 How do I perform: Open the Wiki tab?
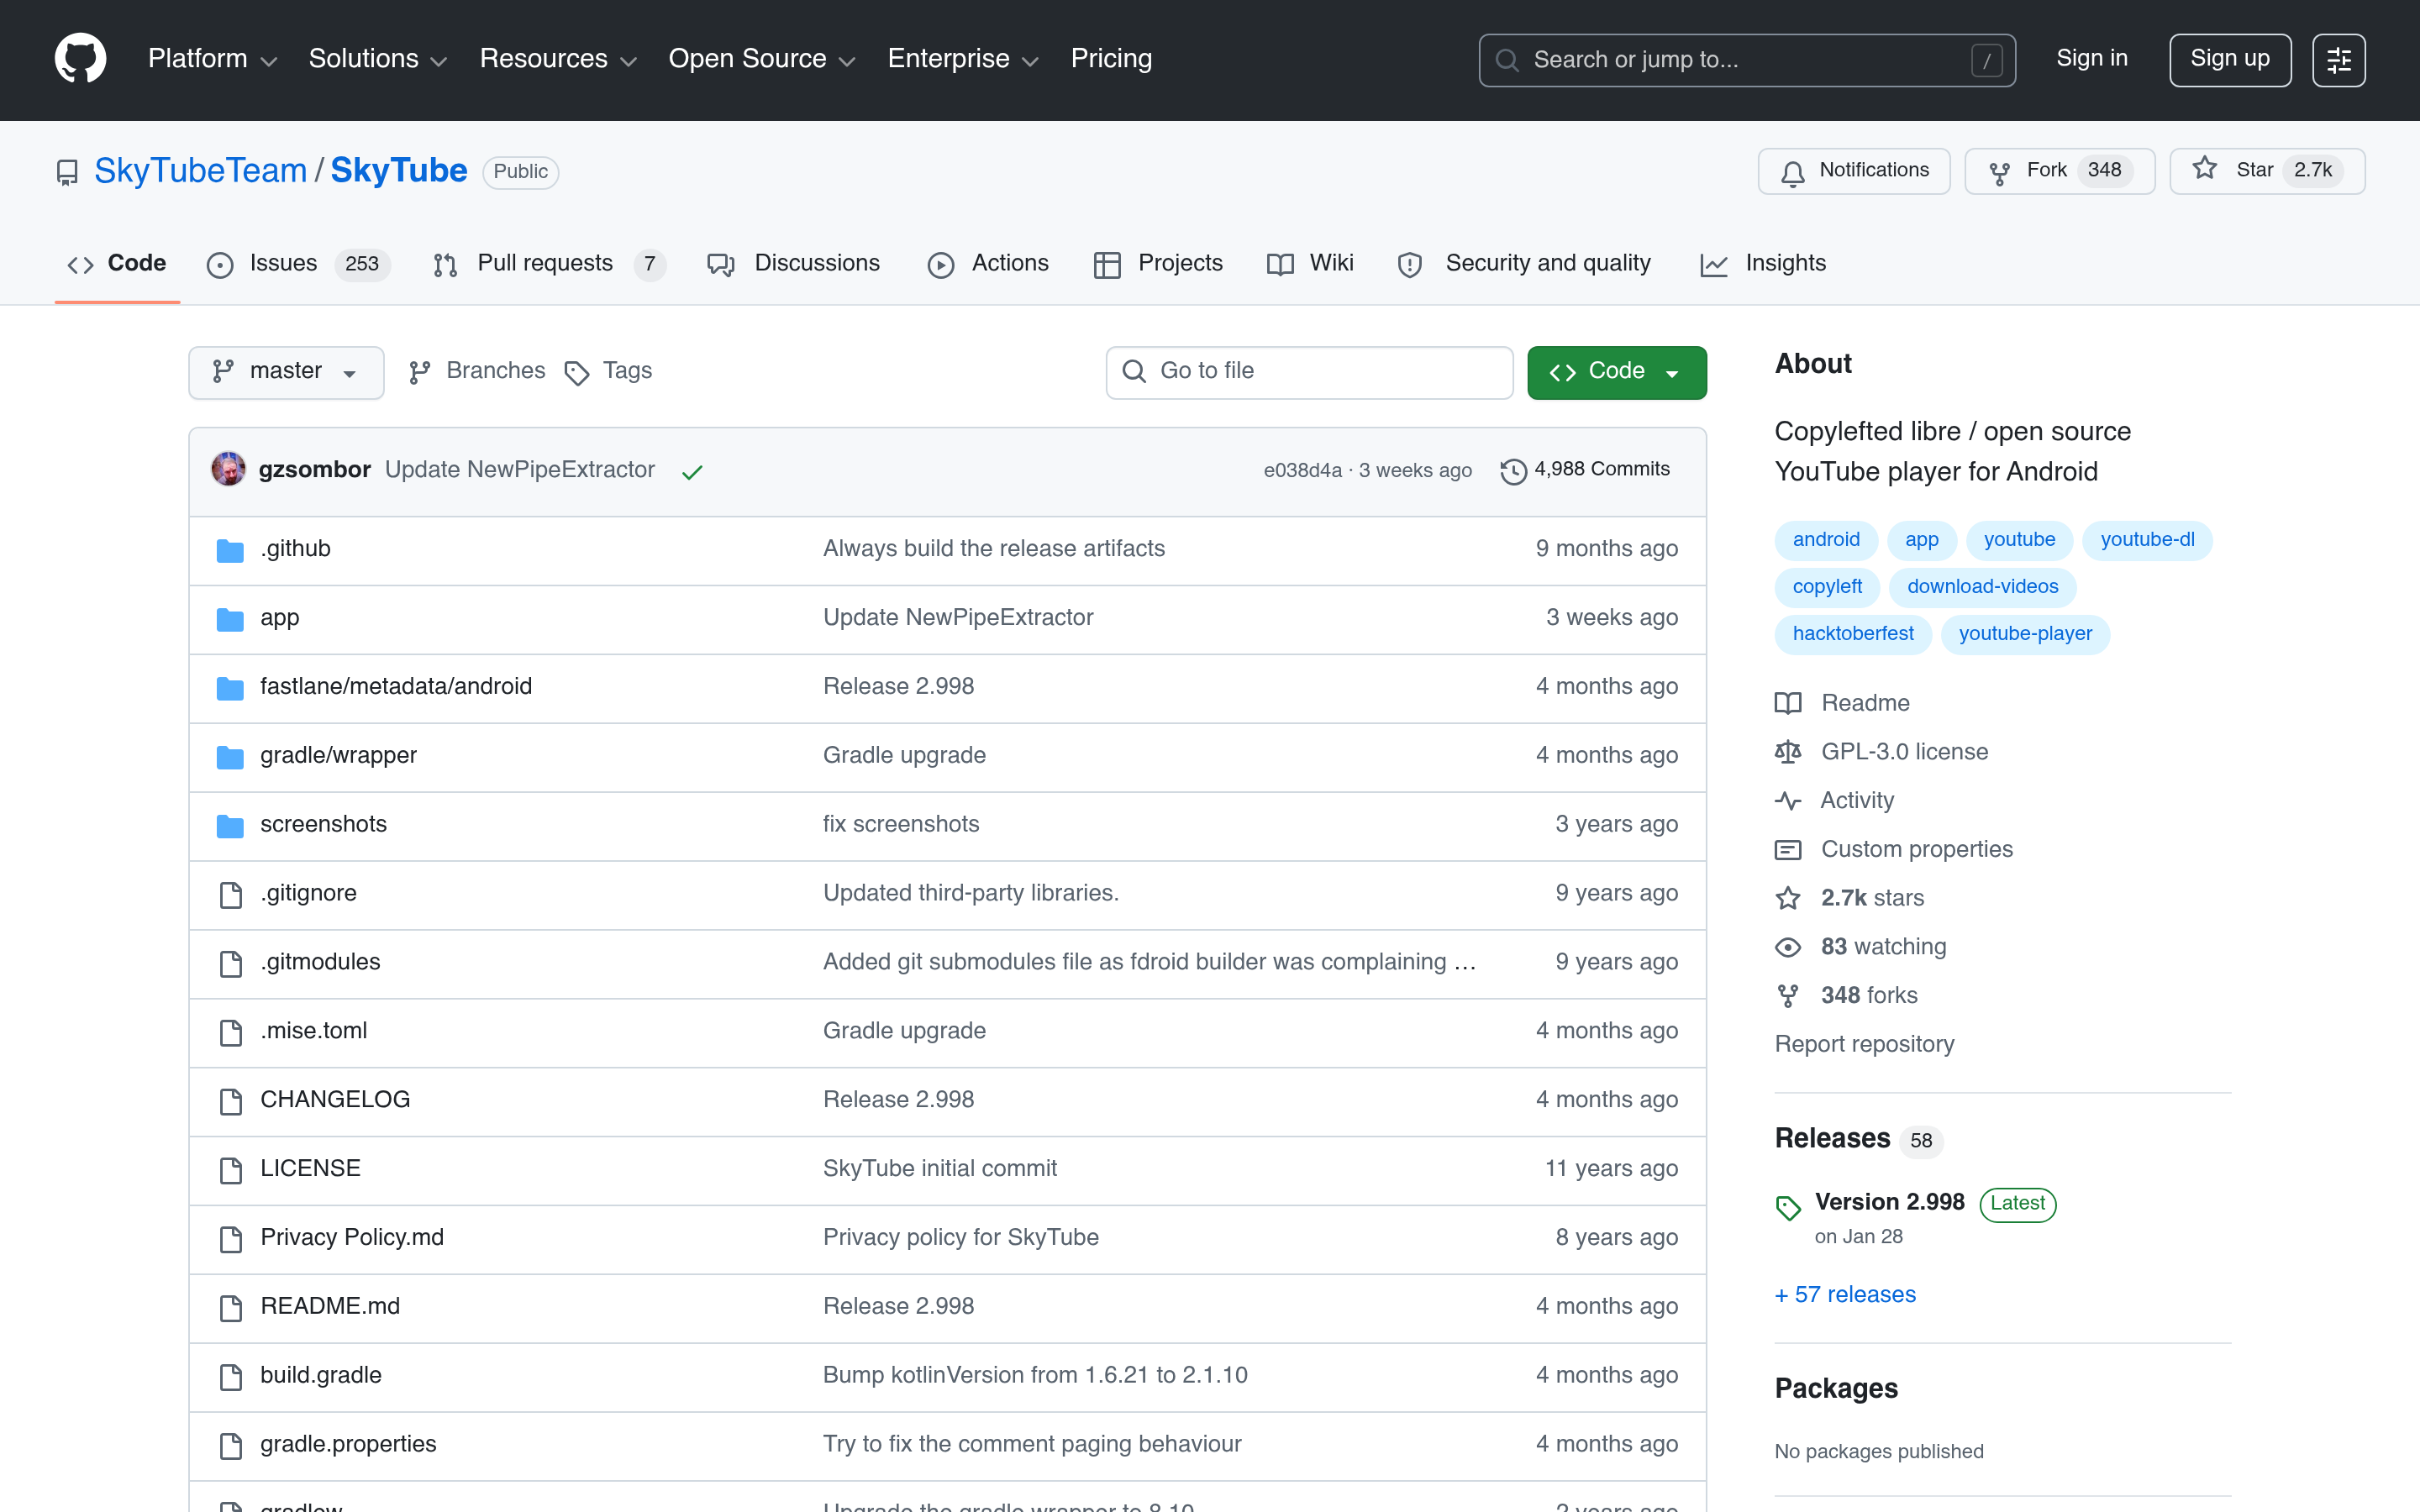[1310, 263]
